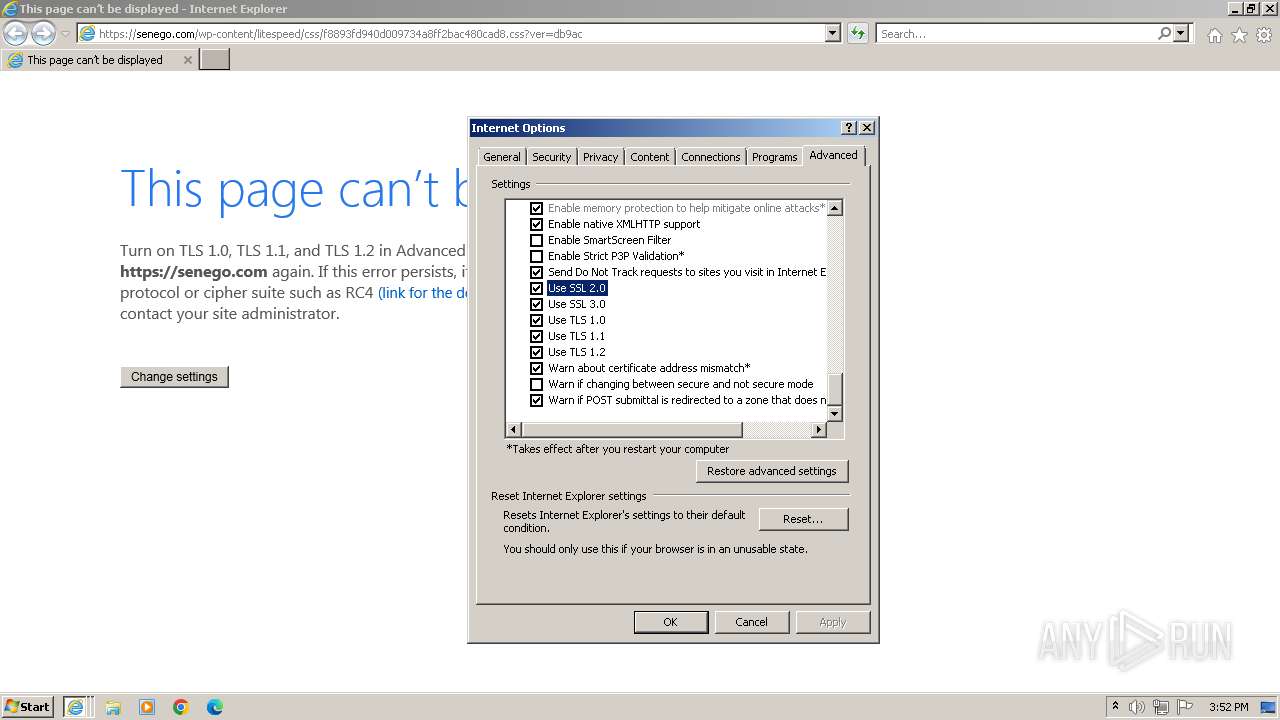This screenshot has width=1280, height=720.
Task: Confirm with the OK button
Action: [x=670, y=622]
